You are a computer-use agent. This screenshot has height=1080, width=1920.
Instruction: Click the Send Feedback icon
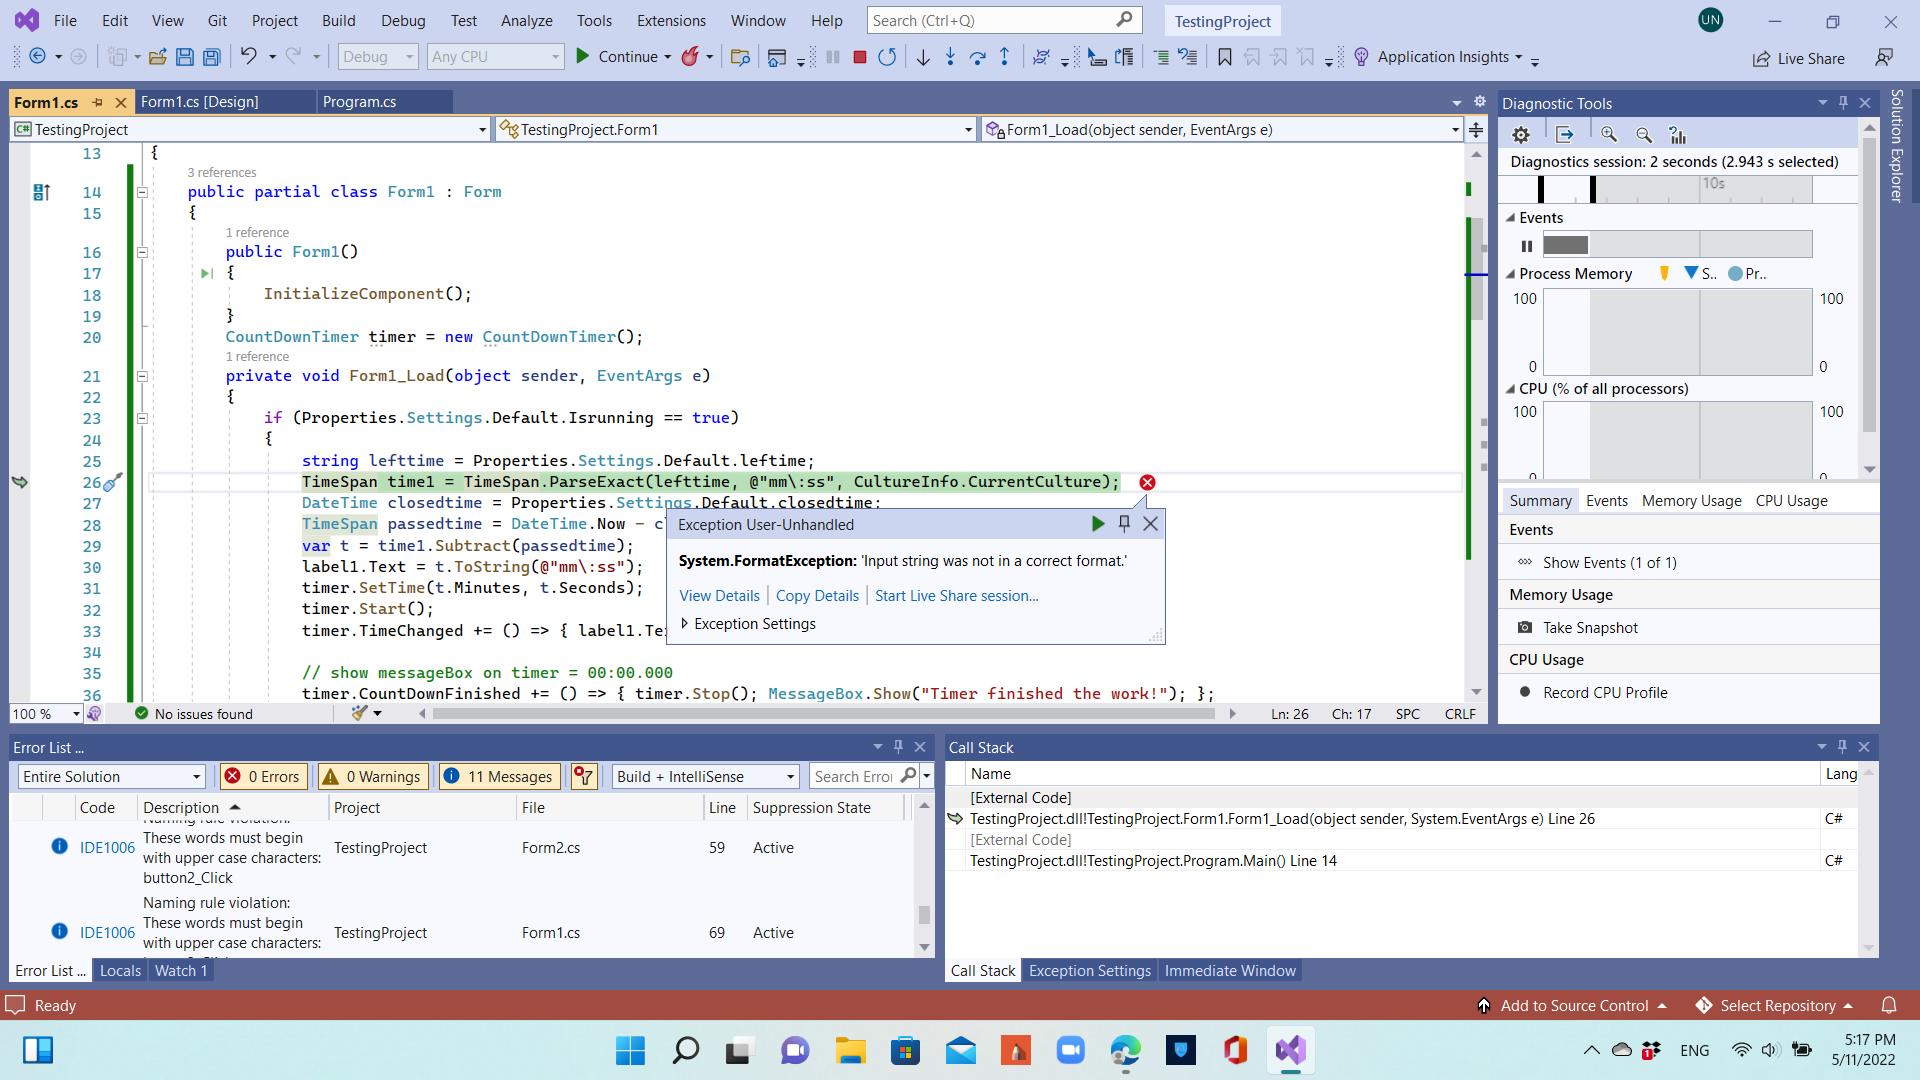(1884, 58)
